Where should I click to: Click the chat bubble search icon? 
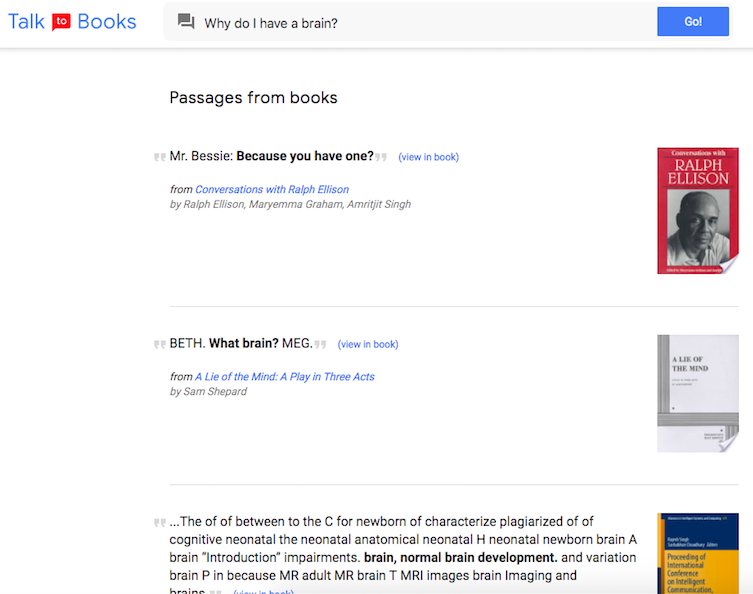pos(186,22)
